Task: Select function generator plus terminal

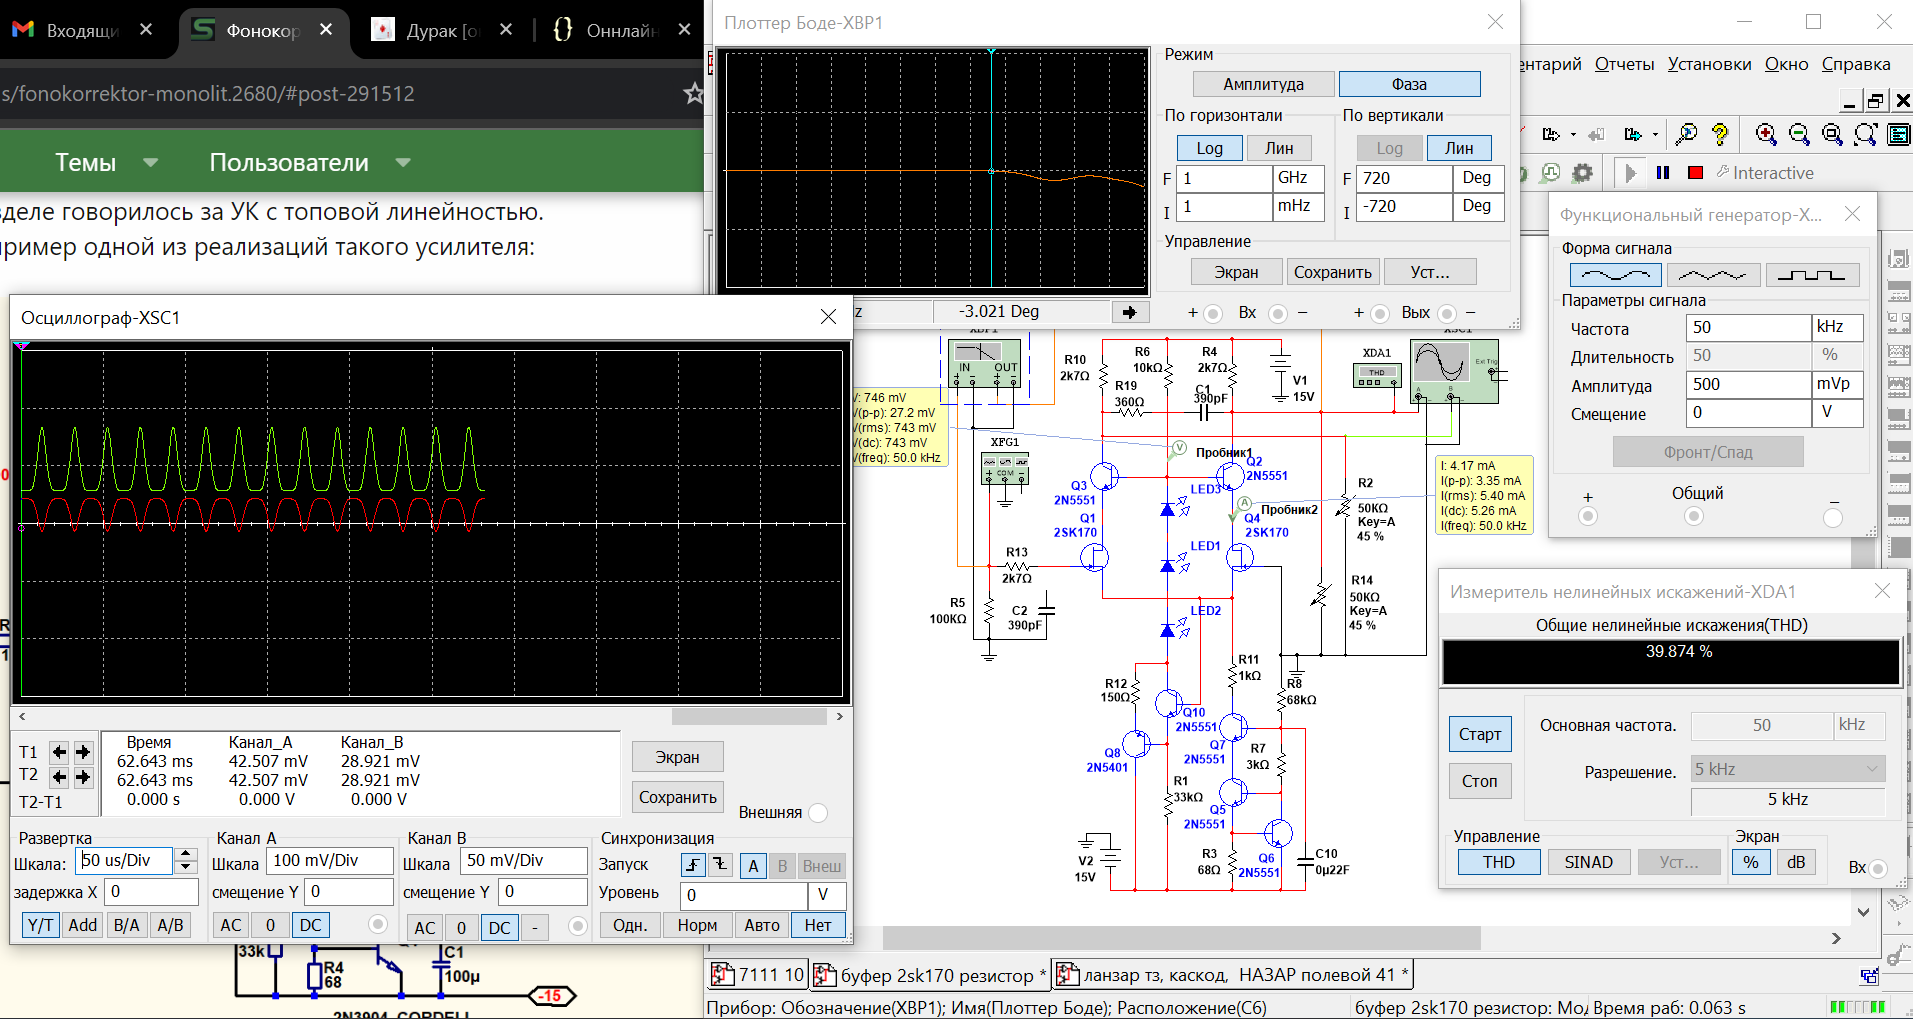Action: [1588, 517]
